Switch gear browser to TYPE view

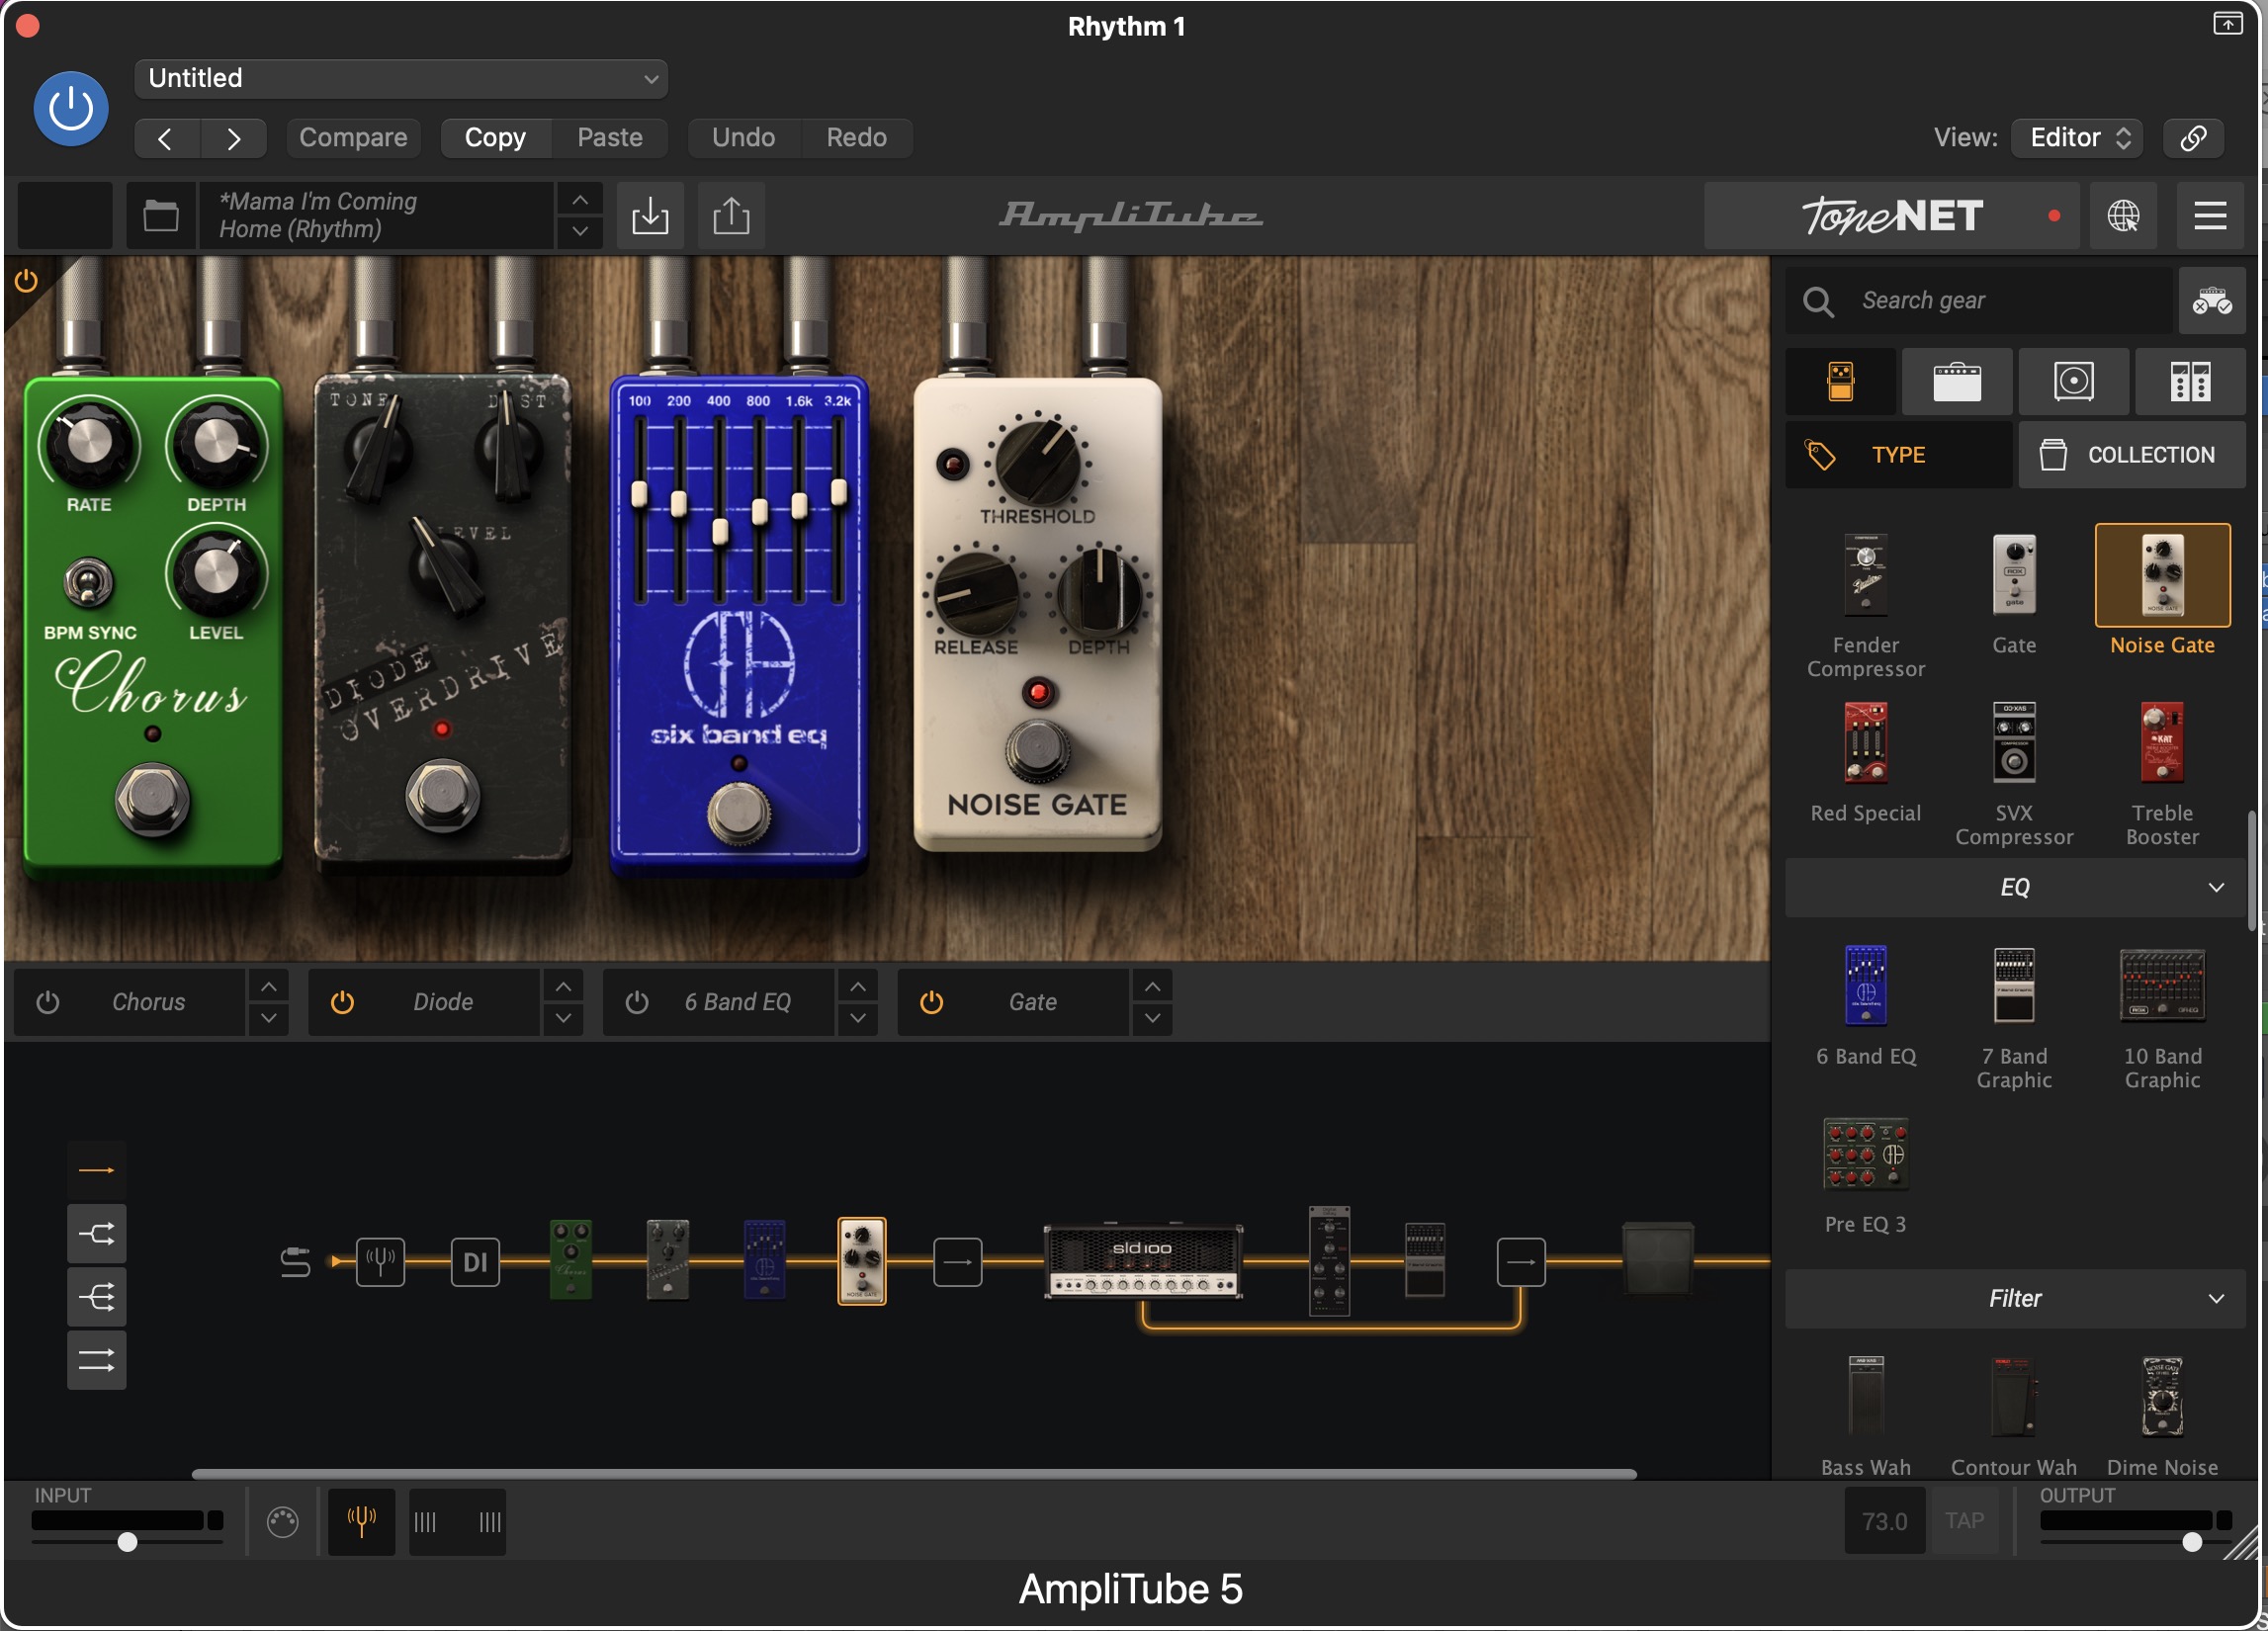(x=1898, y=455)
